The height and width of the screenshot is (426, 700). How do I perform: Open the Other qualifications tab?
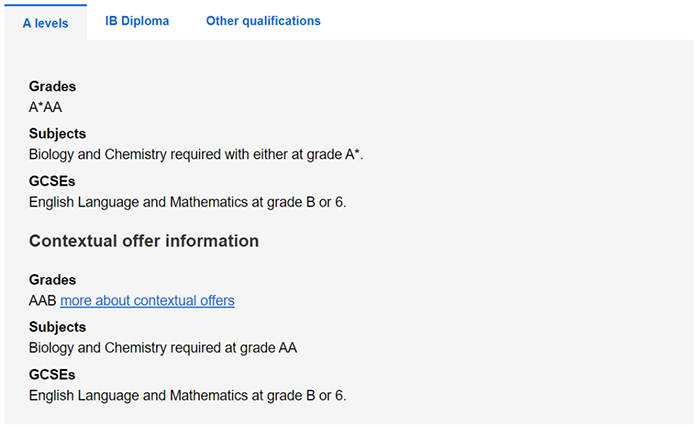click(263, 21)
